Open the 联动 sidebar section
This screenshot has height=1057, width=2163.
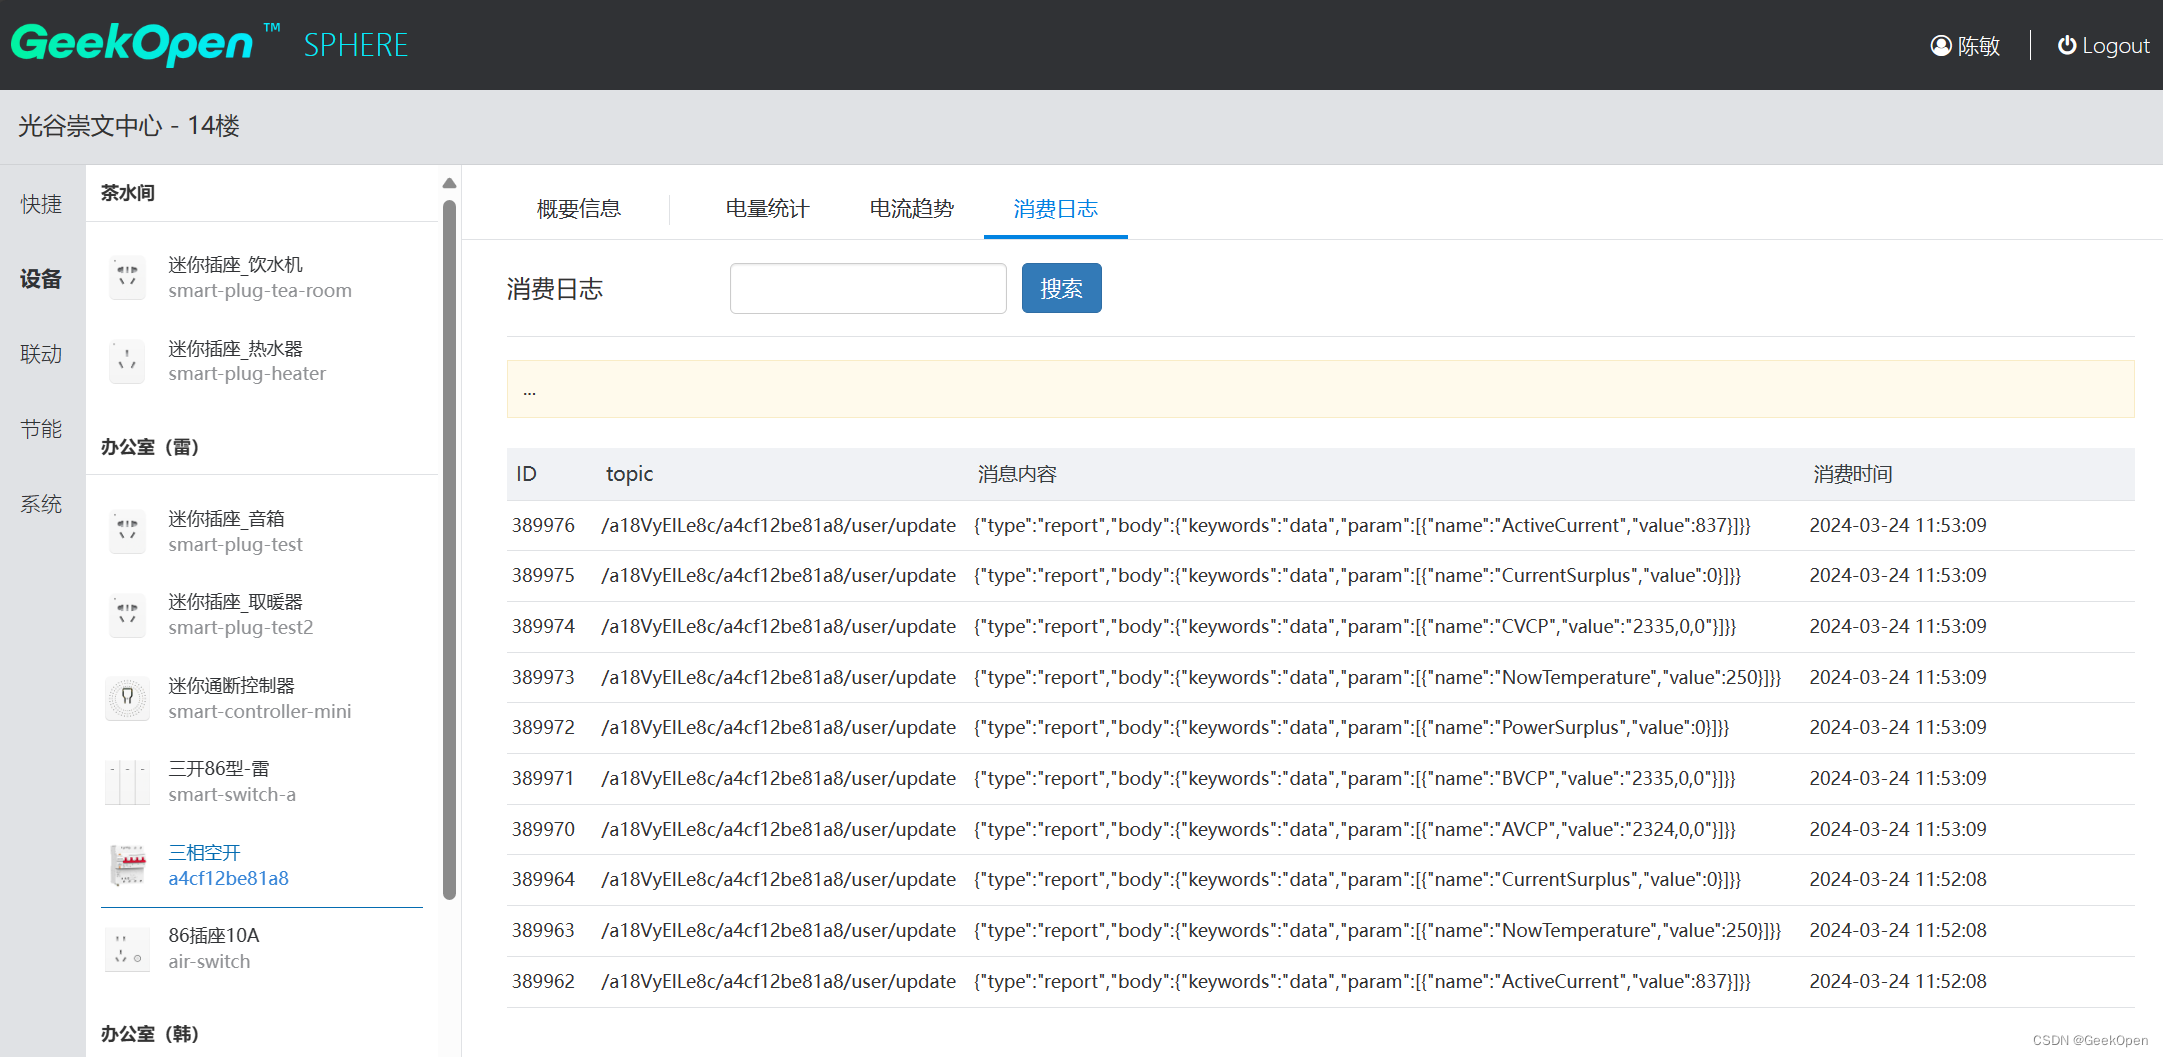click(41, 354)
